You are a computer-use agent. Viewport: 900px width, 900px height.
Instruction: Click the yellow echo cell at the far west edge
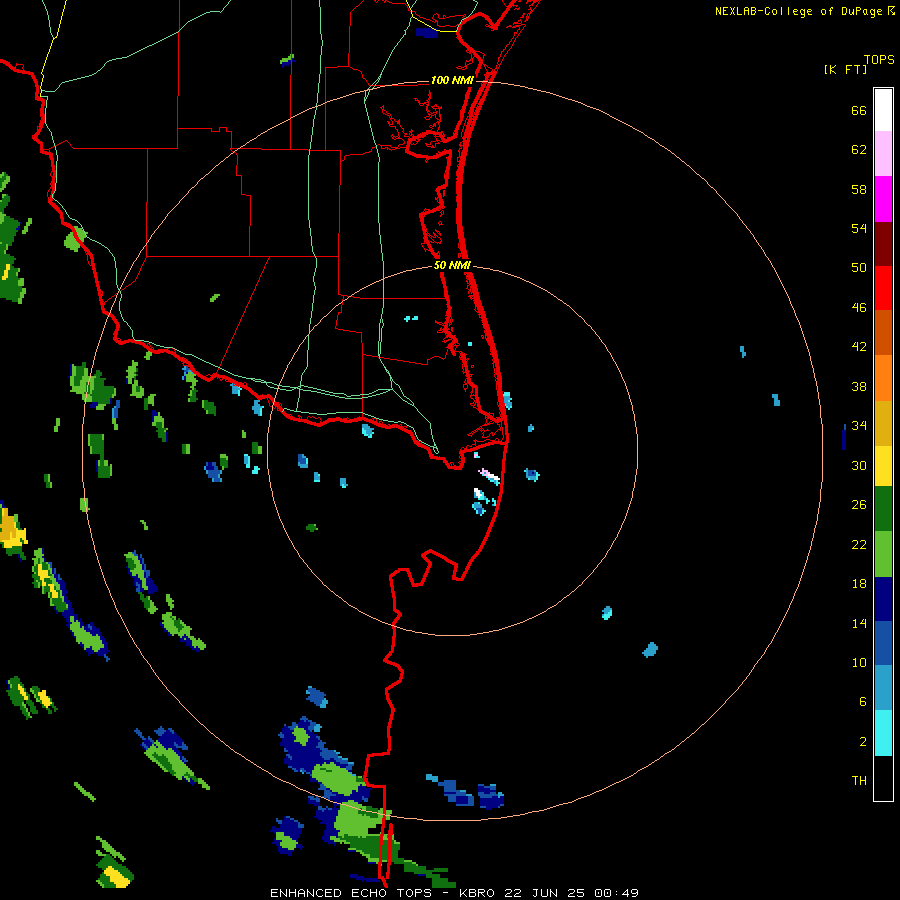pyautogui.click(x=13, y=533)
